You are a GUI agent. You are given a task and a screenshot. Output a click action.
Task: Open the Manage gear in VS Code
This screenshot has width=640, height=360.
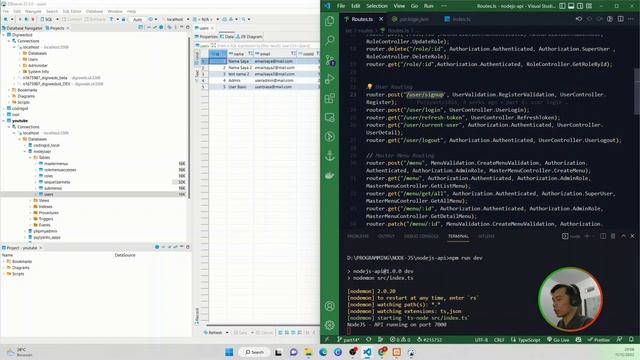(x=330, y=325)
